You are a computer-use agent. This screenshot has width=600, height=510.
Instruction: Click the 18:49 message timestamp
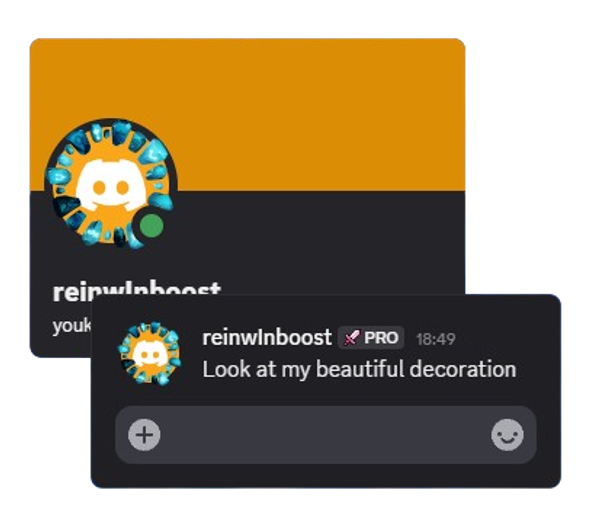tap(435, 339)
